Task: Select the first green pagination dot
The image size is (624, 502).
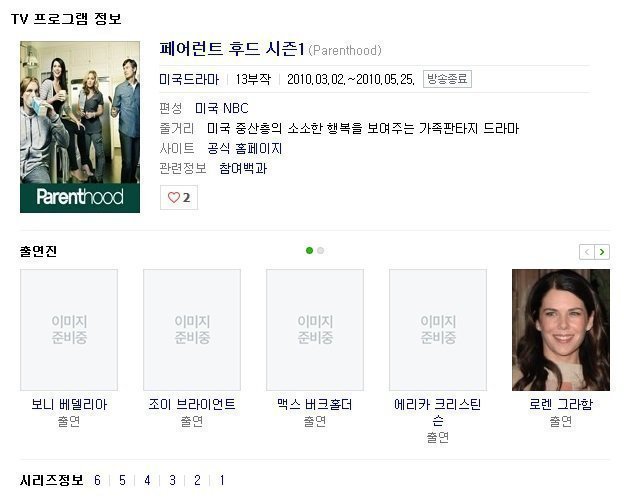Action: click(x=309, y=250)
